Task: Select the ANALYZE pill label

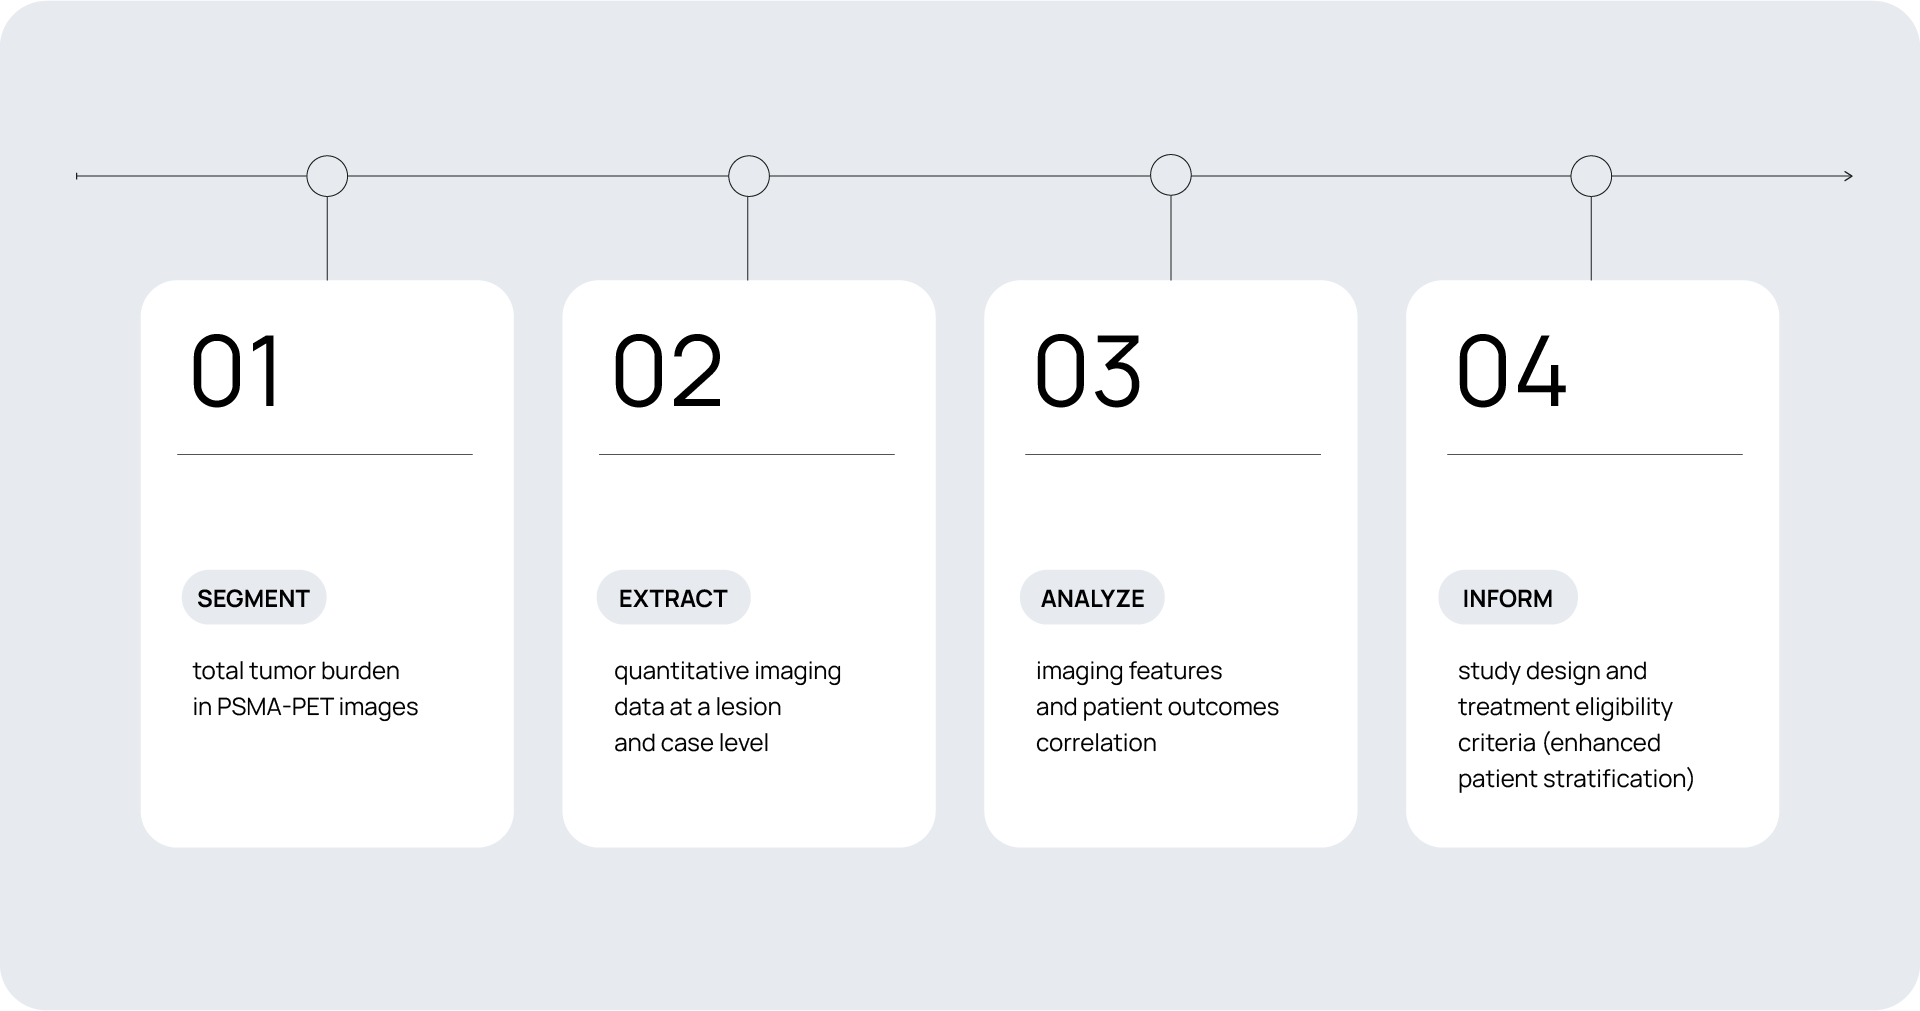Action: click(1092, 598)
